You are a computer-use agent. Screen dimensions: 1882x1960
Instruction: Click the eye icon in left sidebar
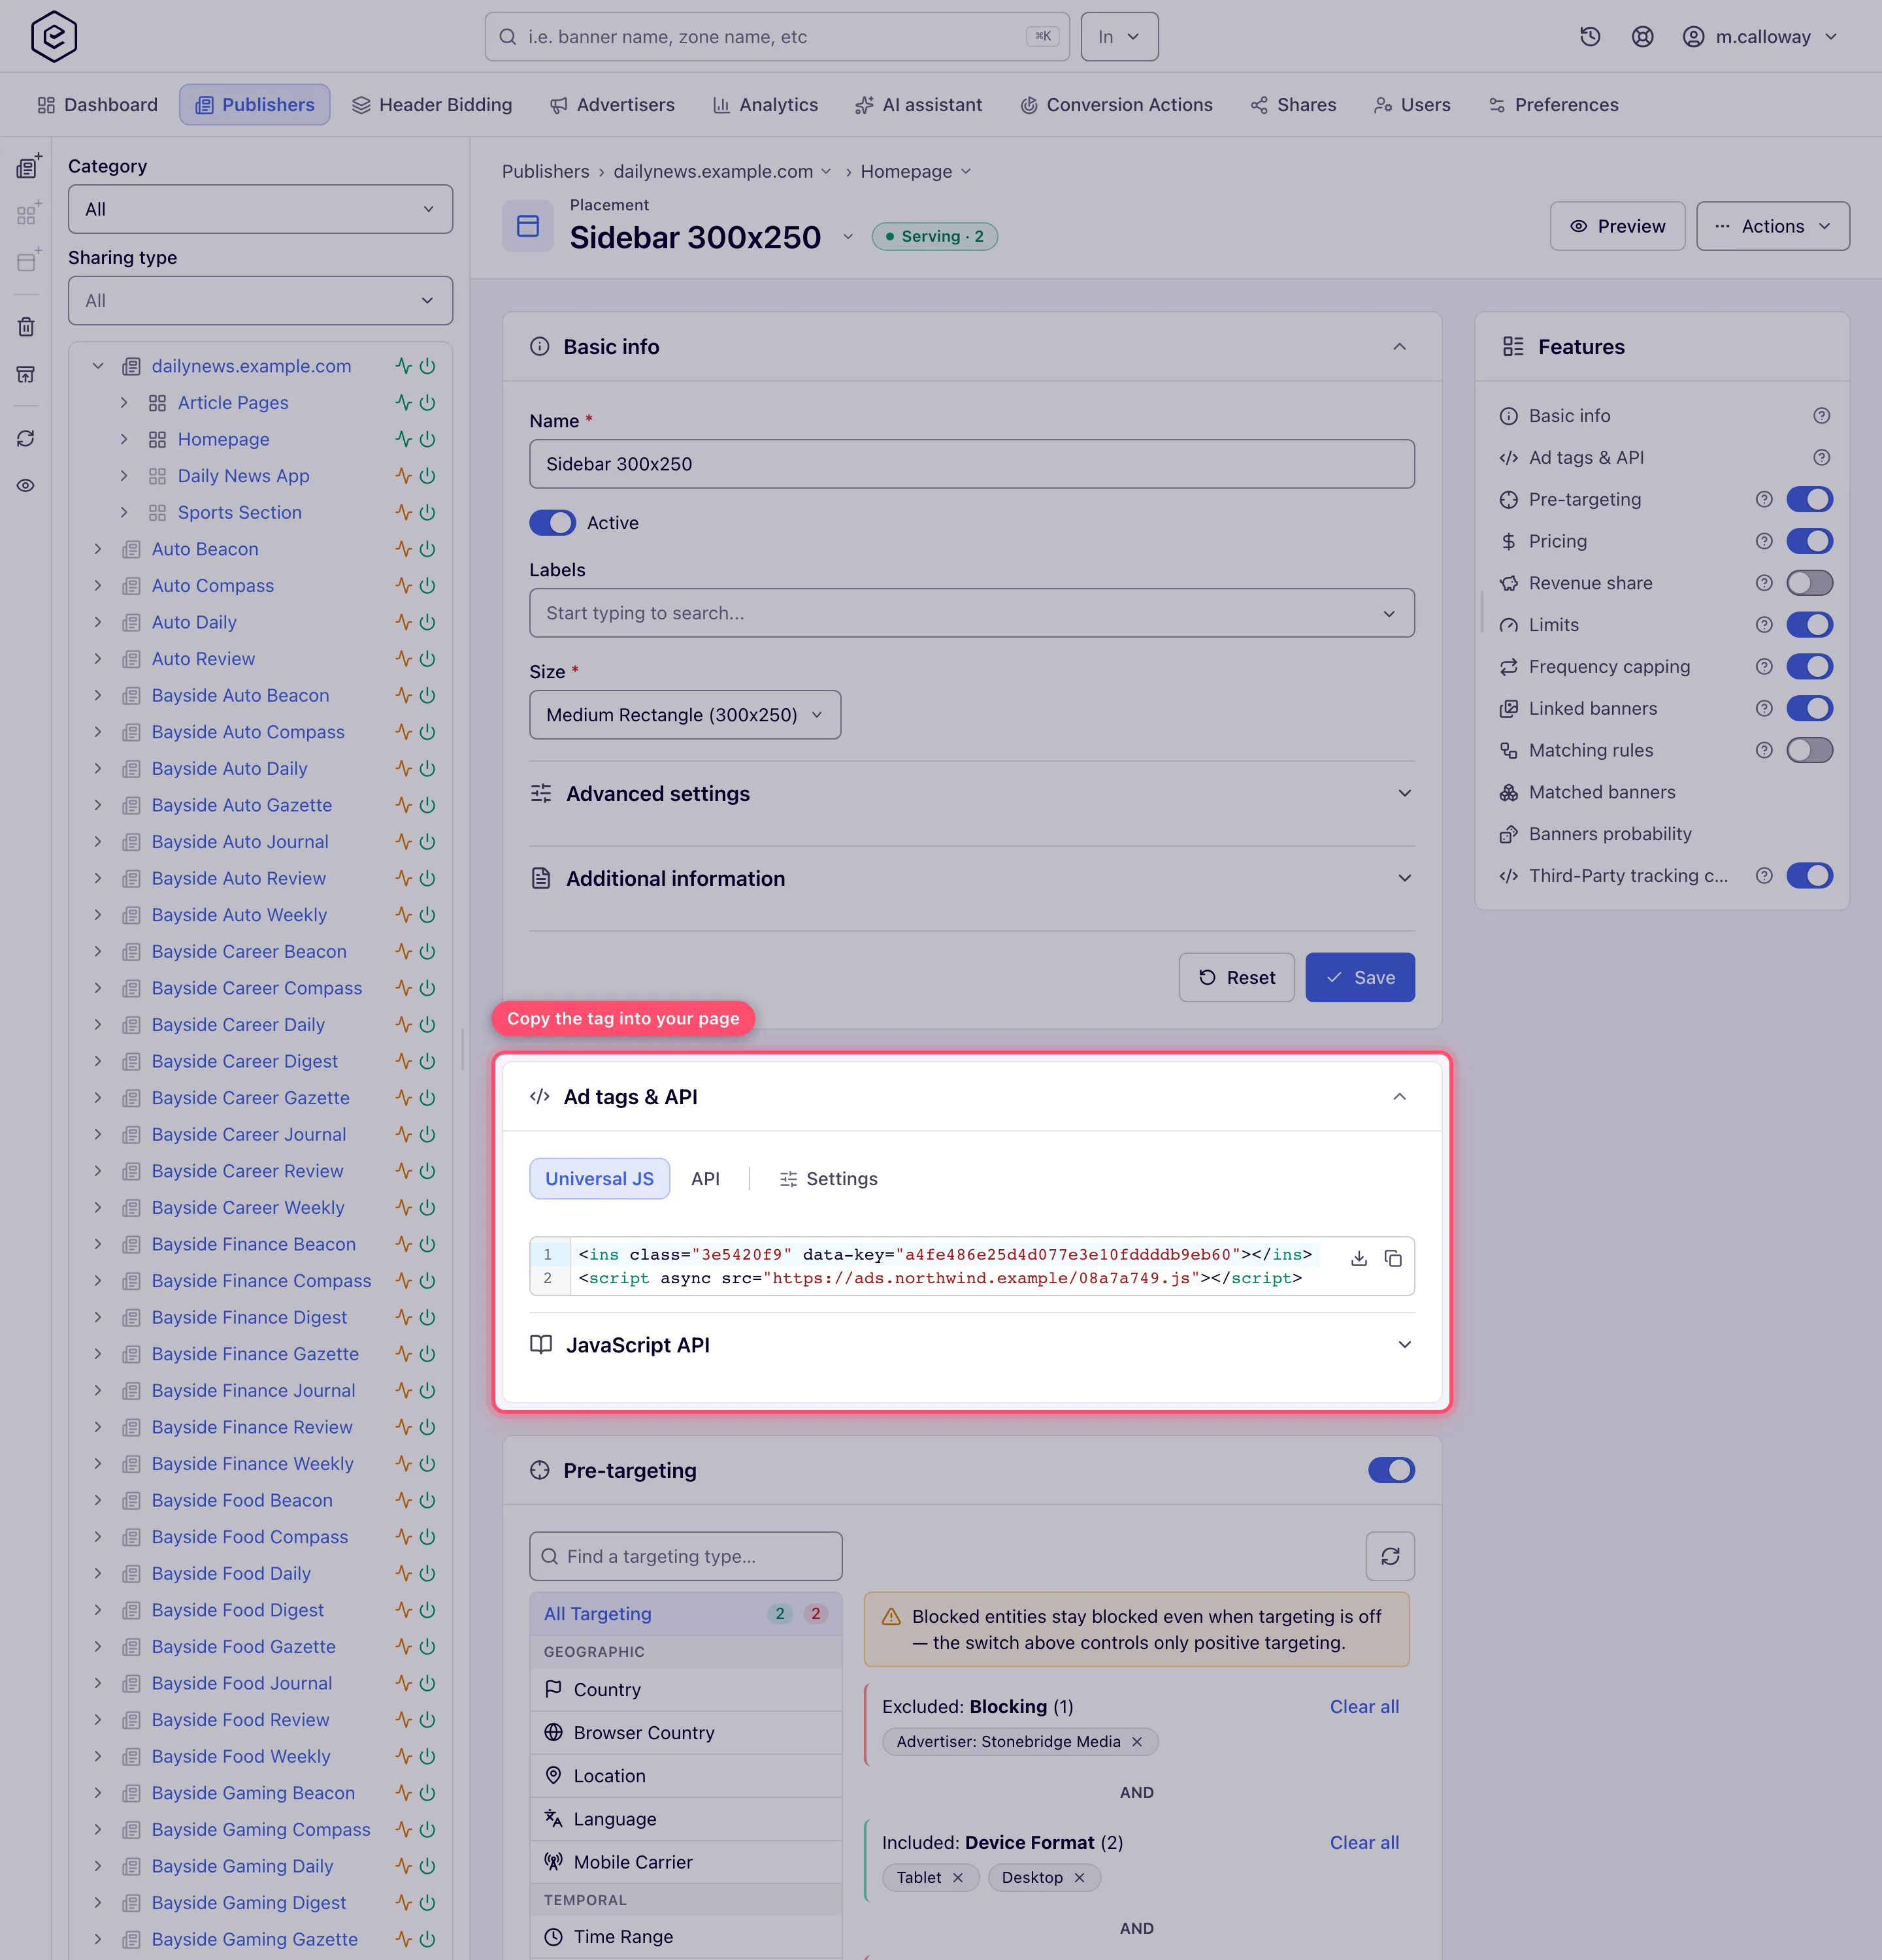pos(26,485)
